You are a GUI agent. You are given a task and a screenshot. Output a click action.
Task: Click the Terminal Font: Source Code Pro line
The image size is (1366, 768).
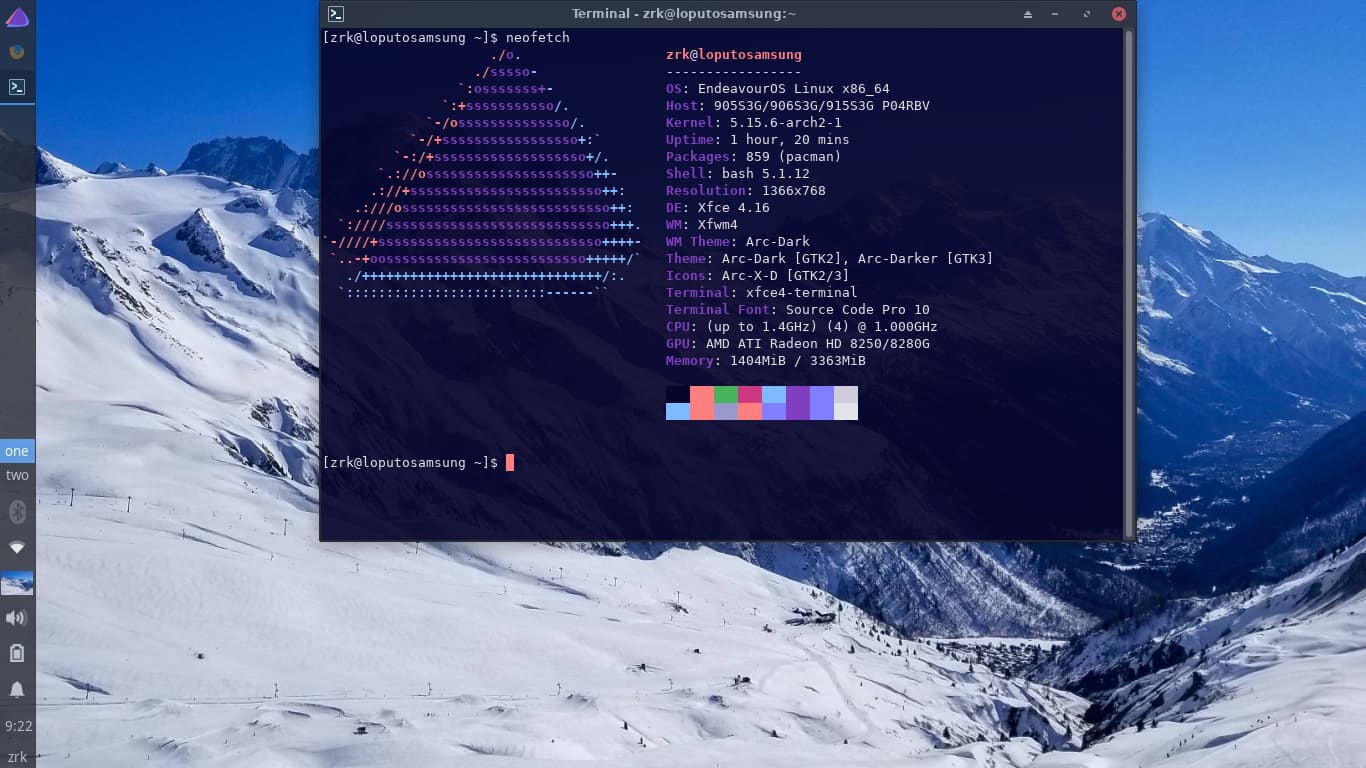(x=798, y=310)
